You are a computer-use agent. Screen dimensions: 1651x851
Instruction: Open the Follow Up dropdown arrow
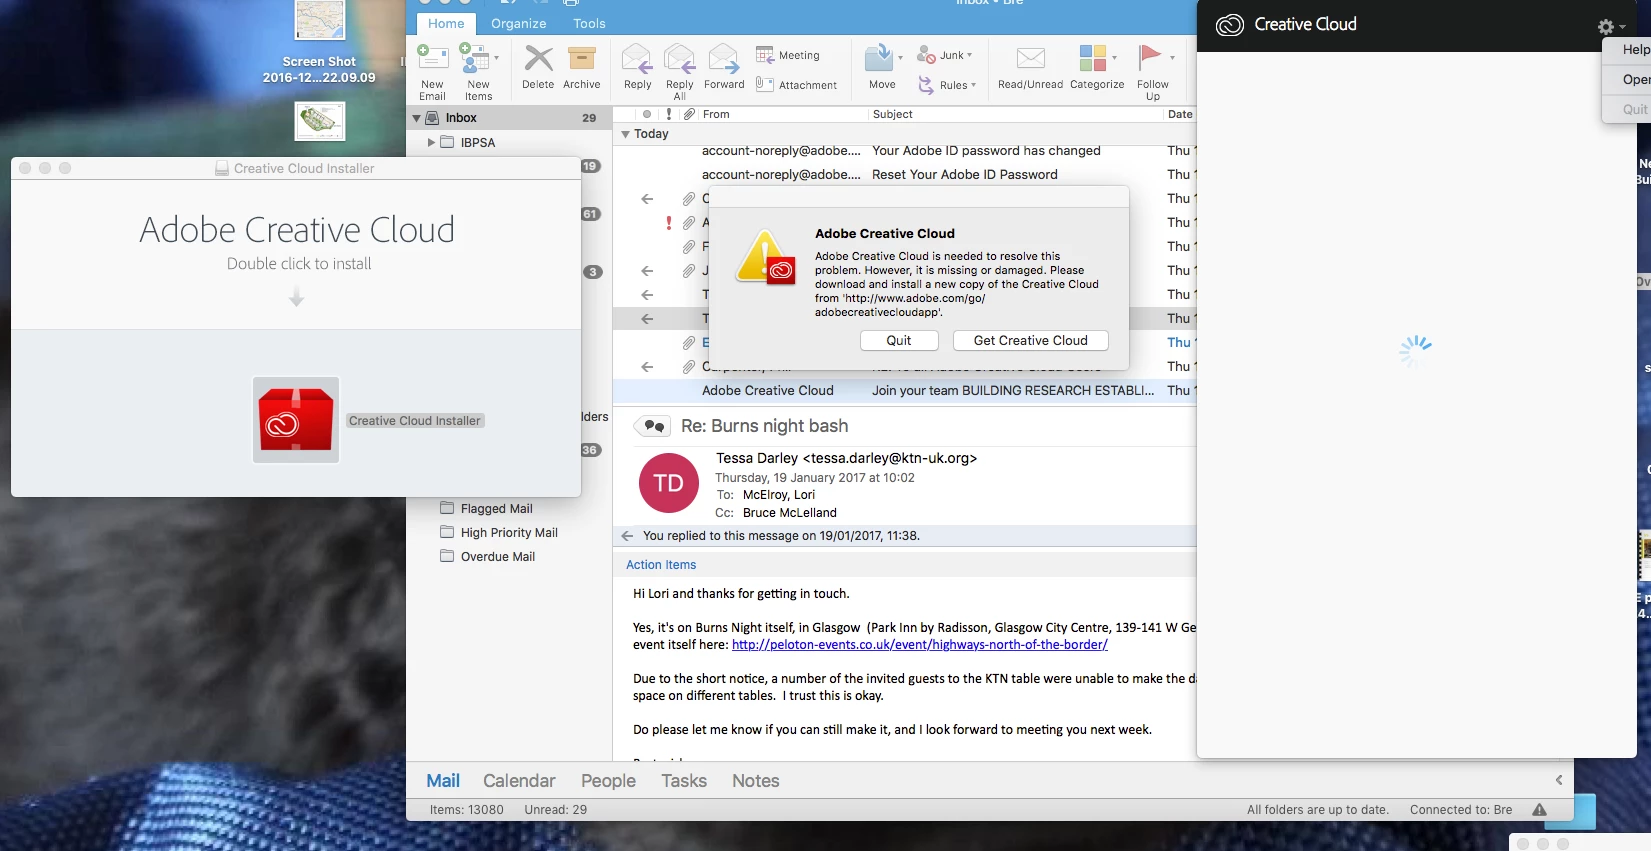point(1172,58)
